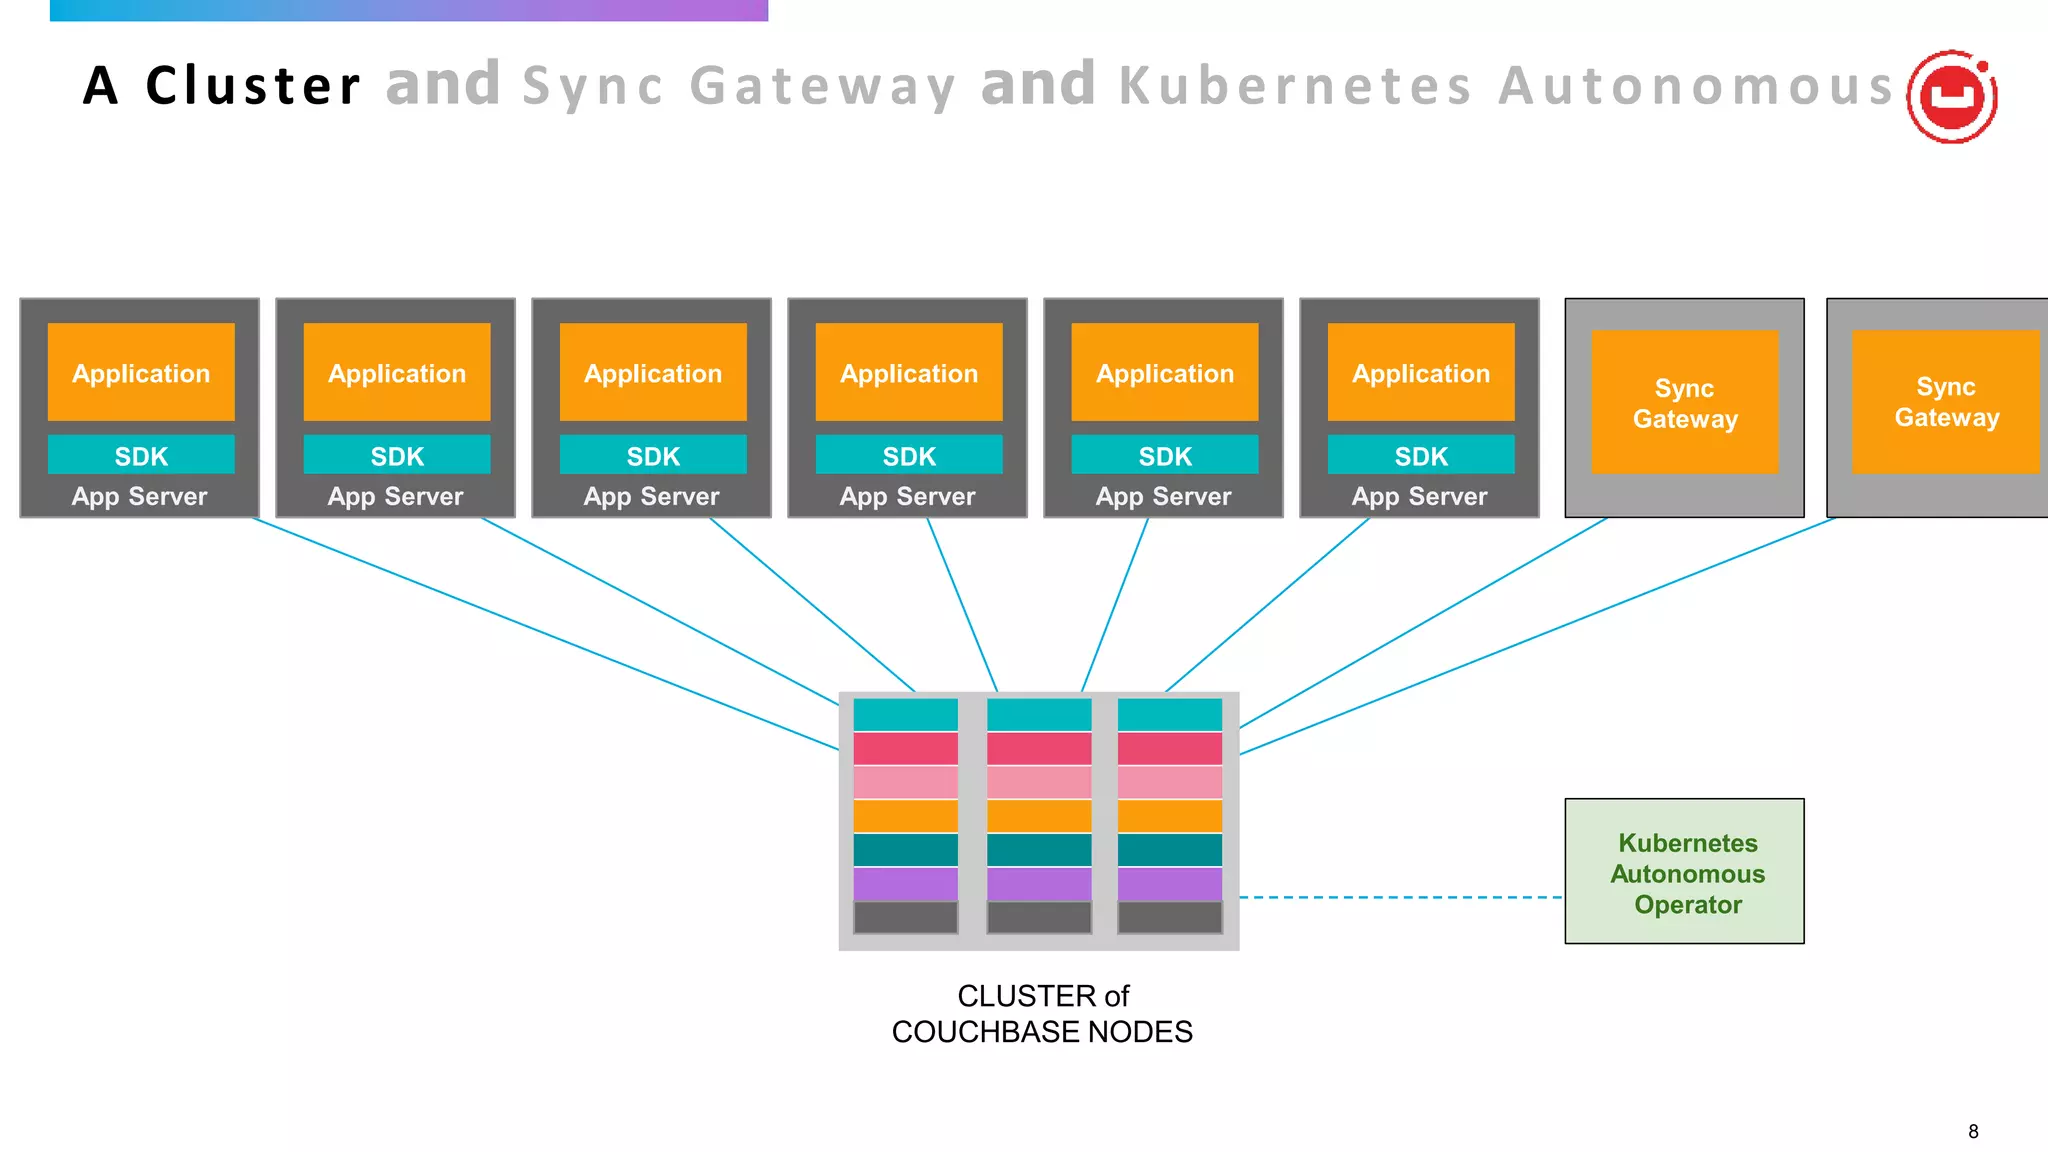Select the Application box in the sixth App Server
Screen dimensions: 2048x1152
(1421, 372)
